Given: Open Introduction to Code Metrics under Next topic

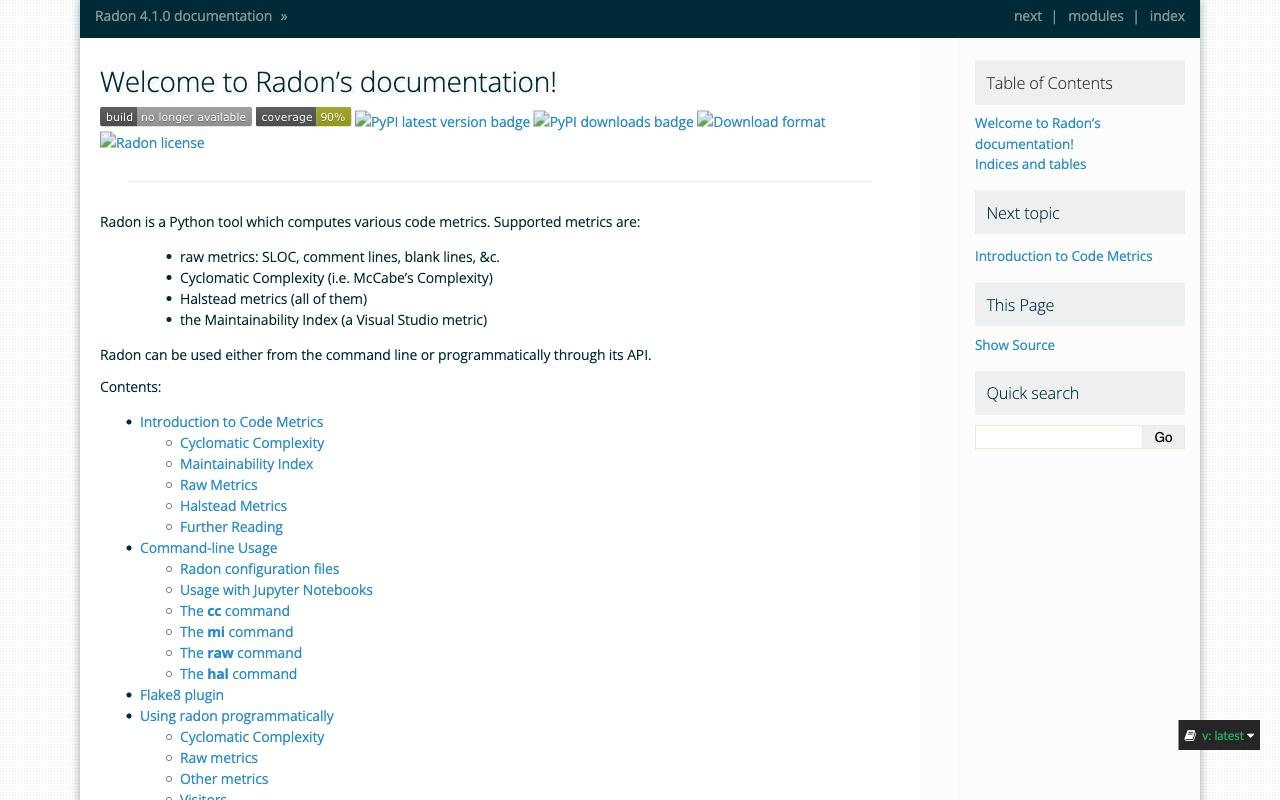Looking at the screenshot, I should point(1063,256).
